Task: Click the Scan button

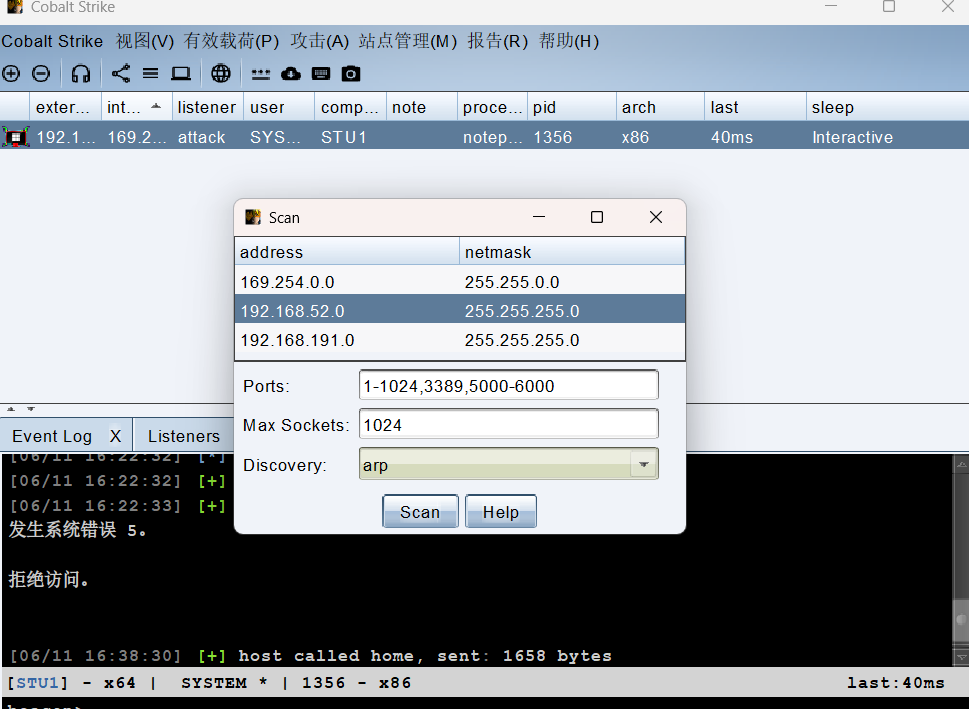Action: (x=420, y=511)
